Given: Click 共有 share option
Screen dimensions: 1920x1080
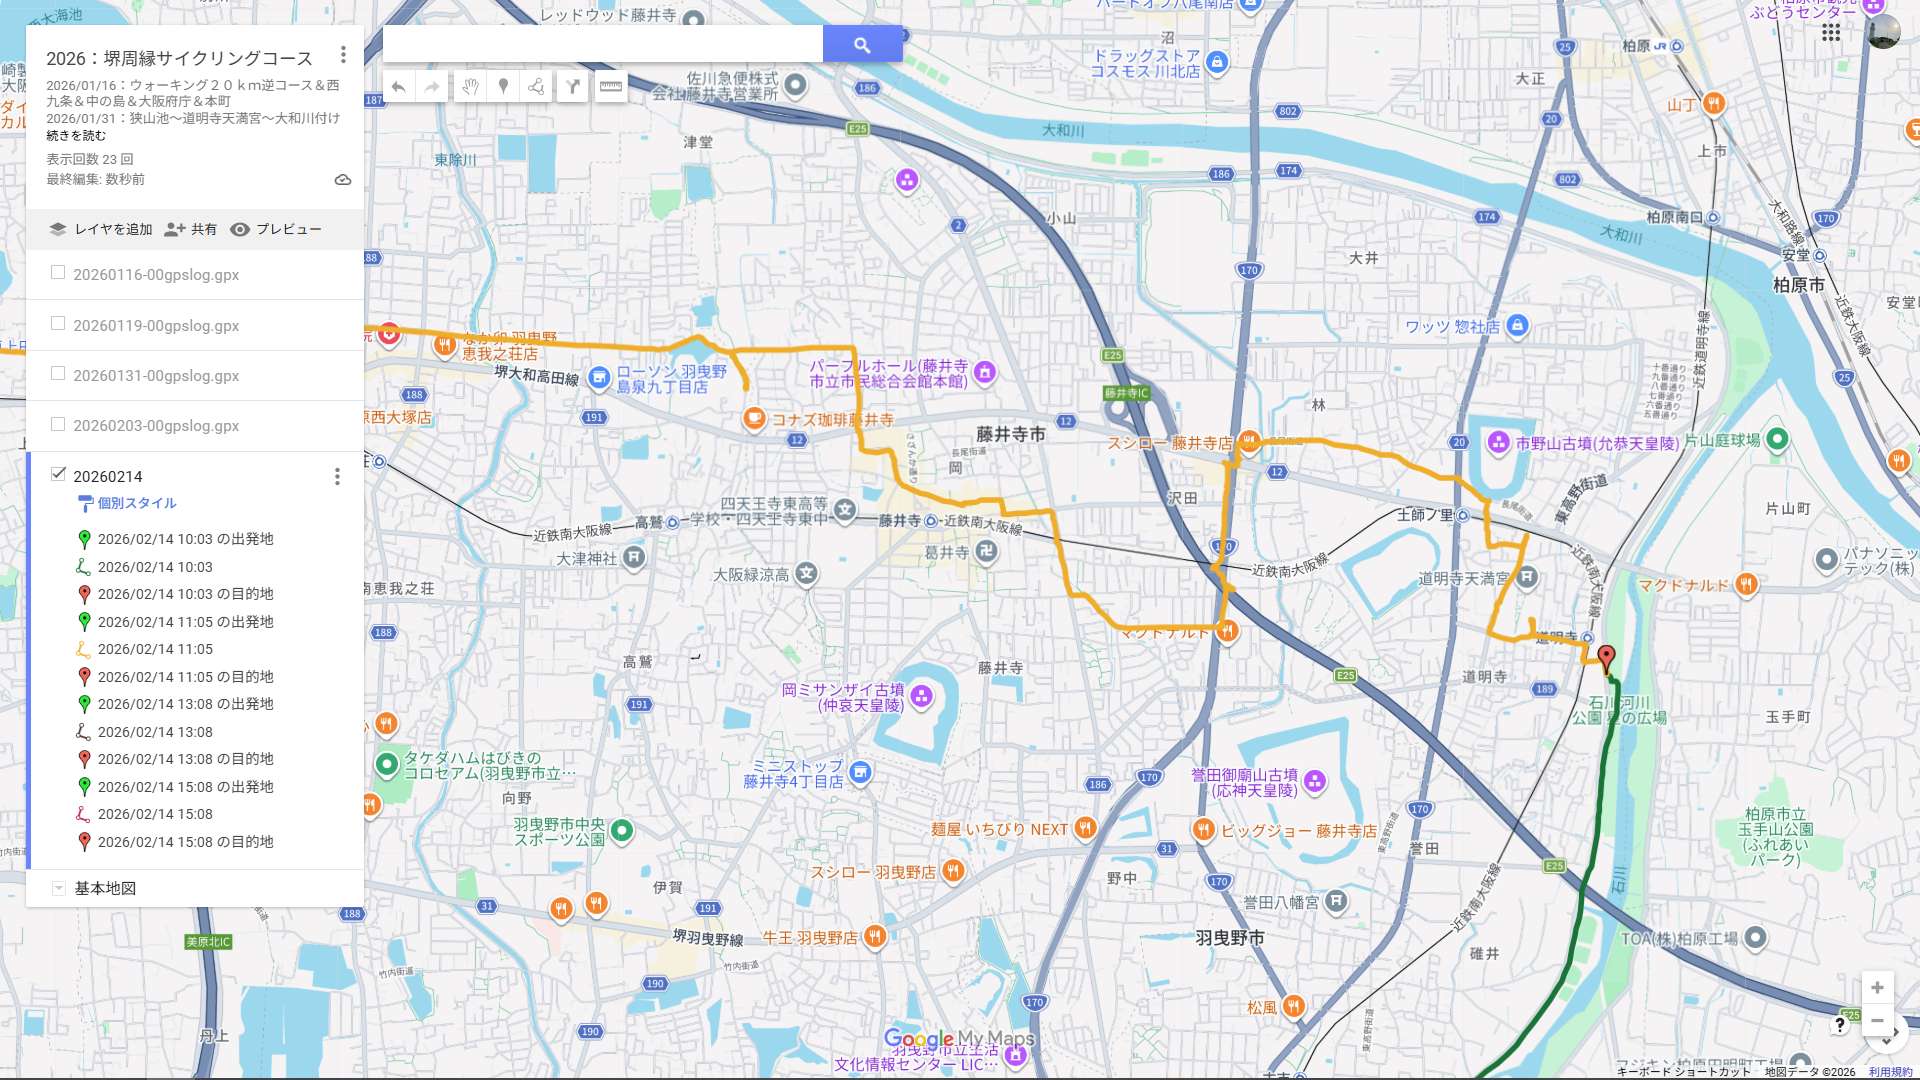Looking at the screenshot, I should (x=191, y=229).
